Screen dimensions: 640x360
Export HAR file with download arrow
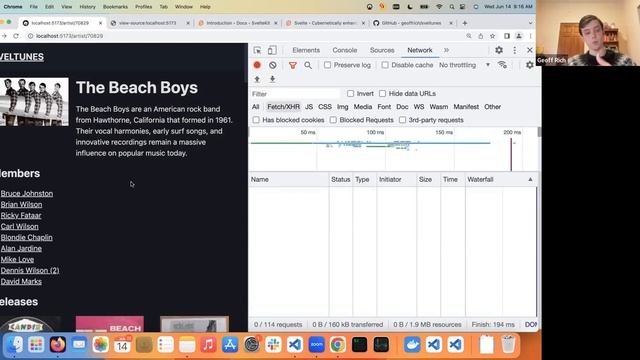pyautogui.click(x=272, y=79)
